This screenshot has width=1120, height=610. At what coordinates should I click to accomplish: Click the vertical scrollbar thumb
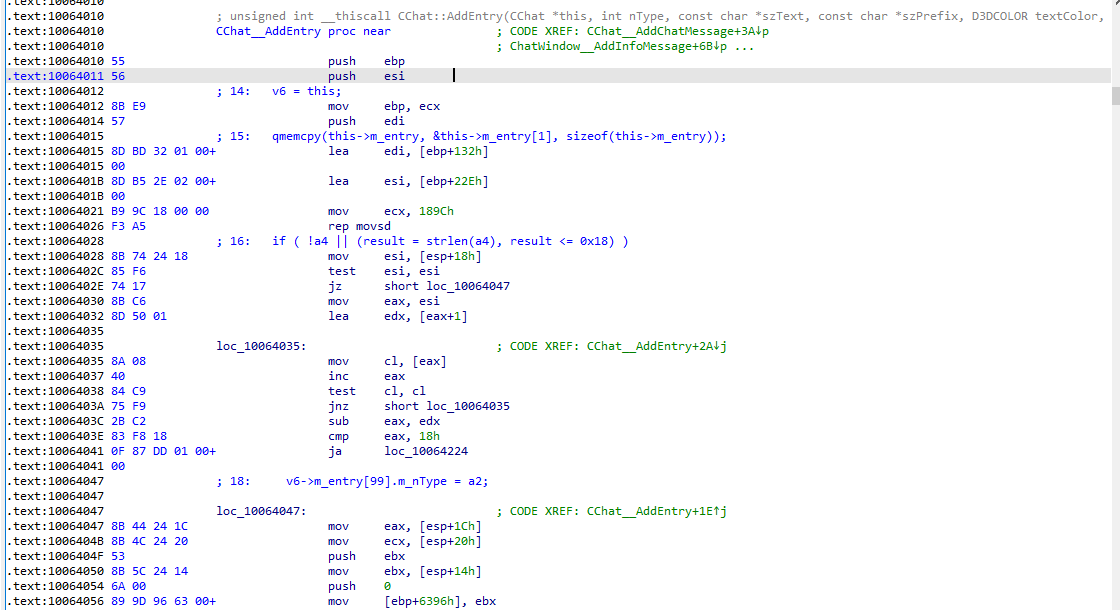coord(1115,95)
